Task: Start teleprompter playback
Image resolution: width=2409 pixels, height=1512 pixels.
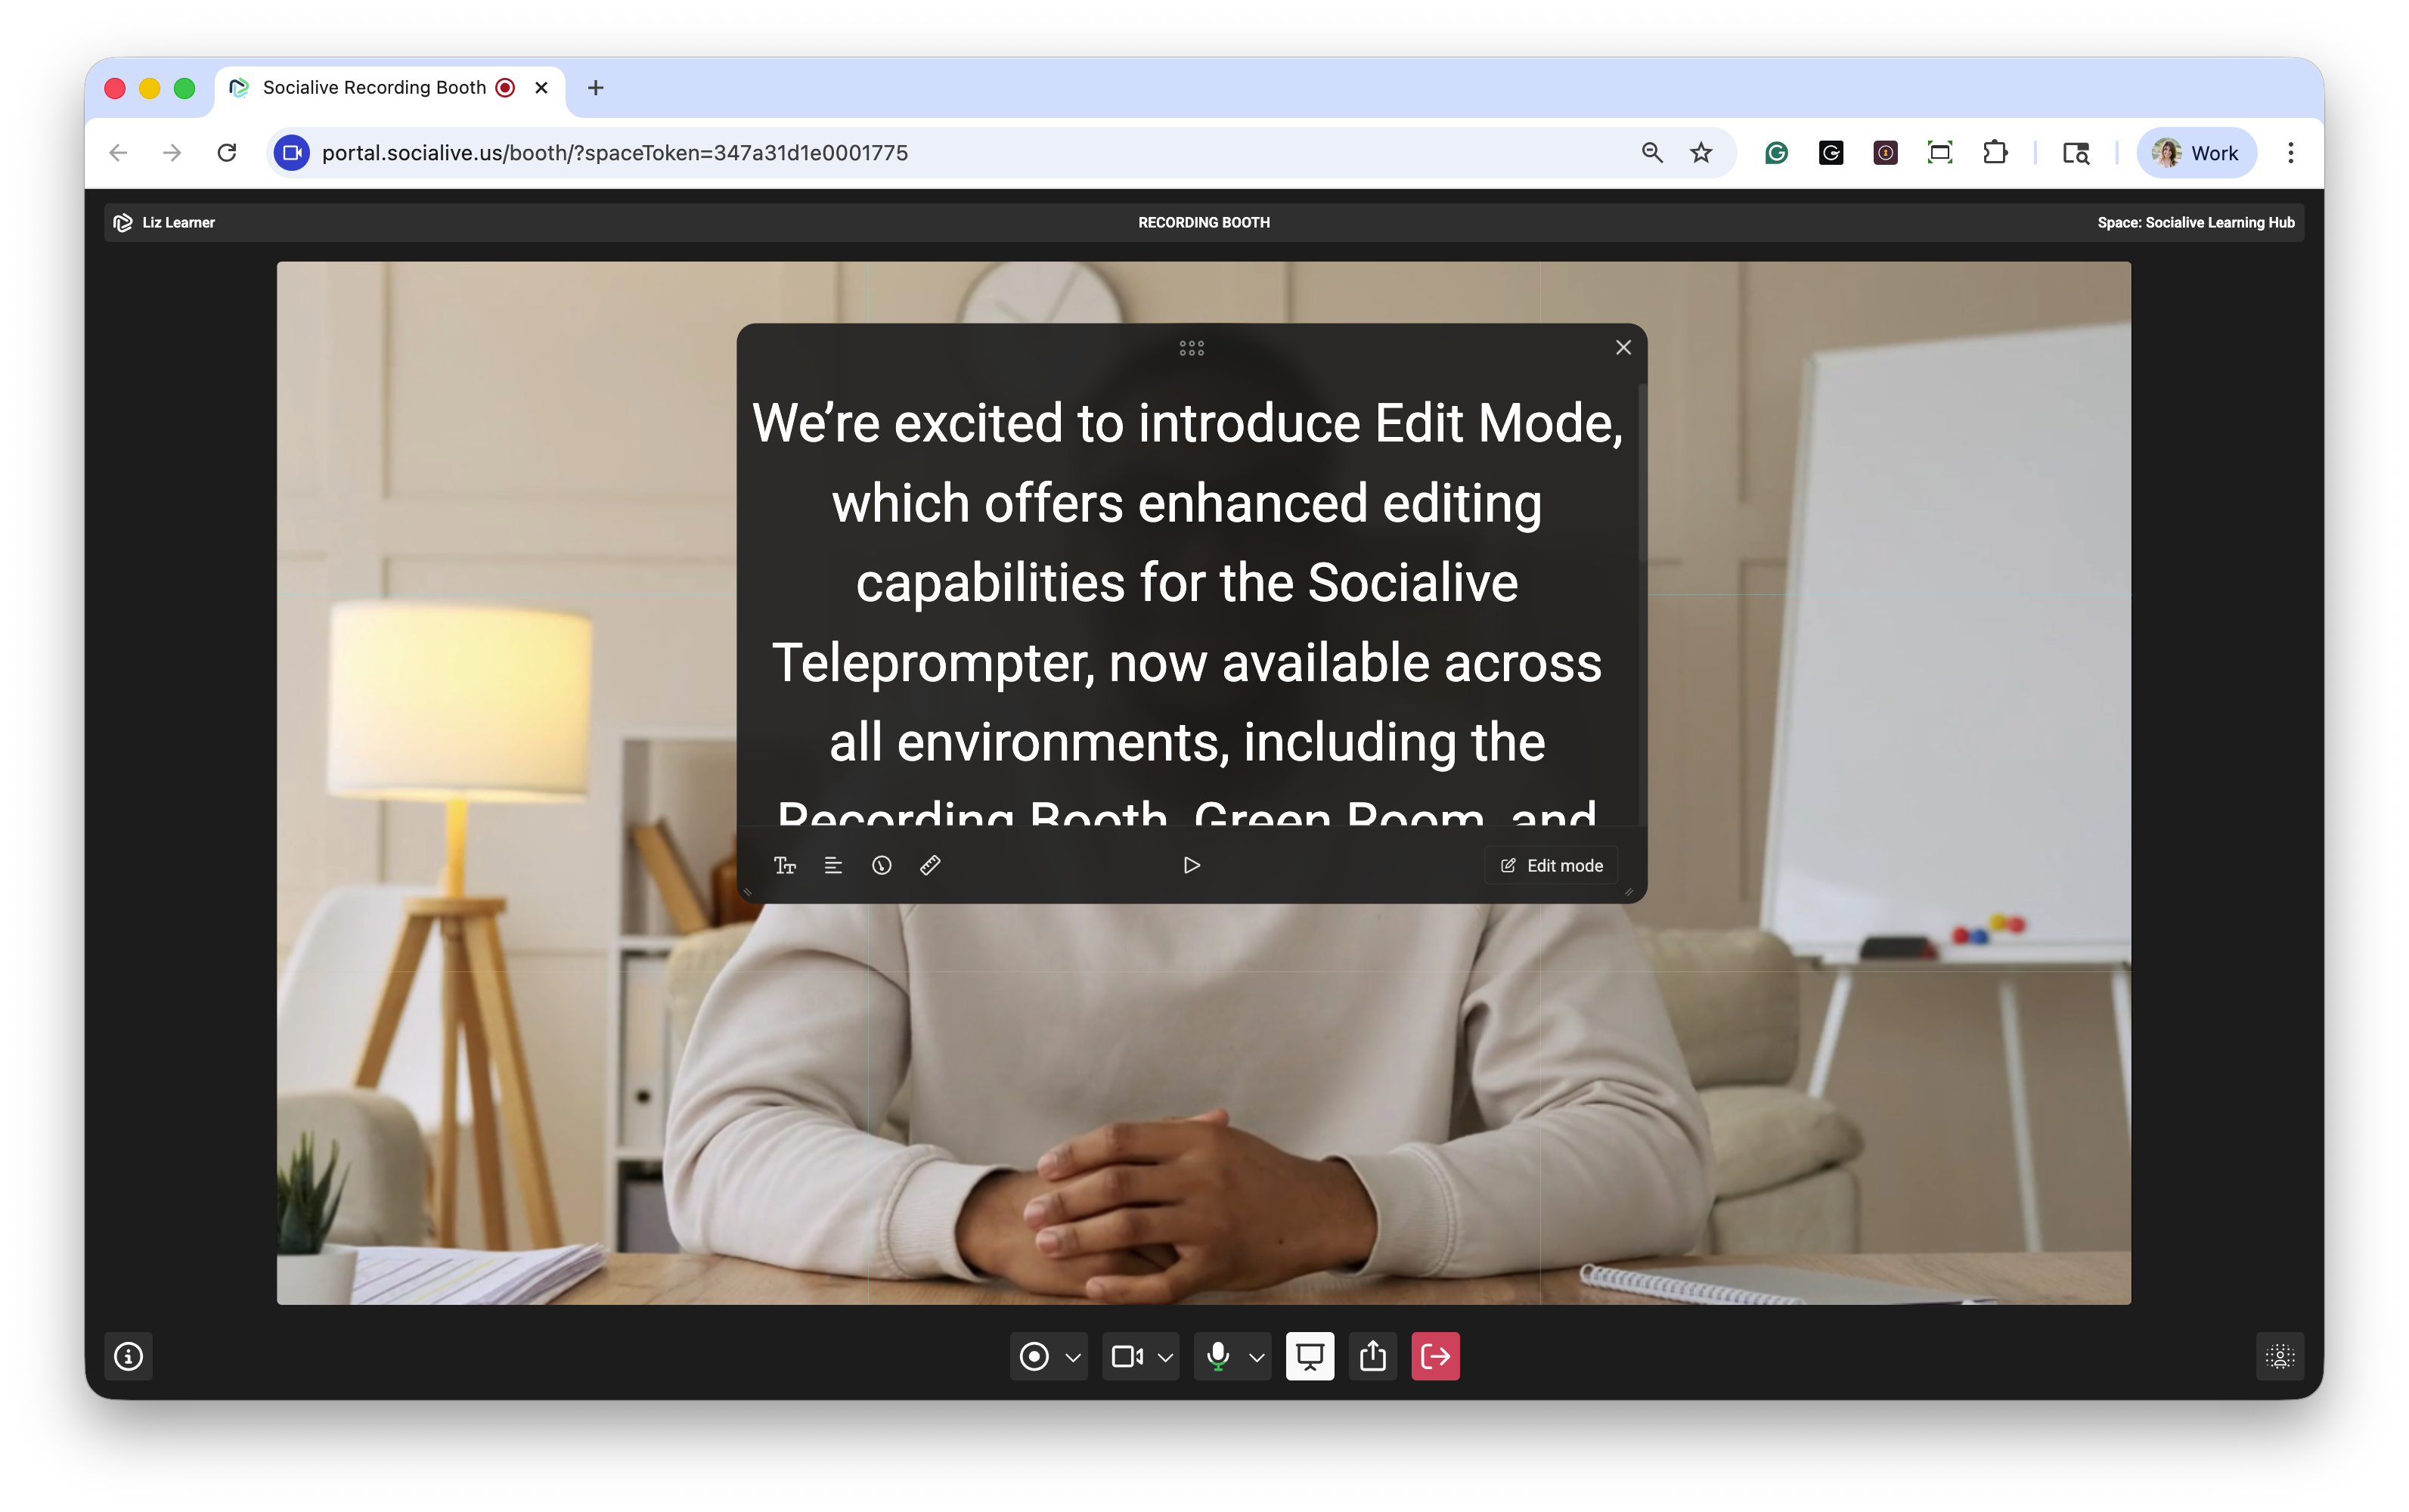Action: [1191, 865]
